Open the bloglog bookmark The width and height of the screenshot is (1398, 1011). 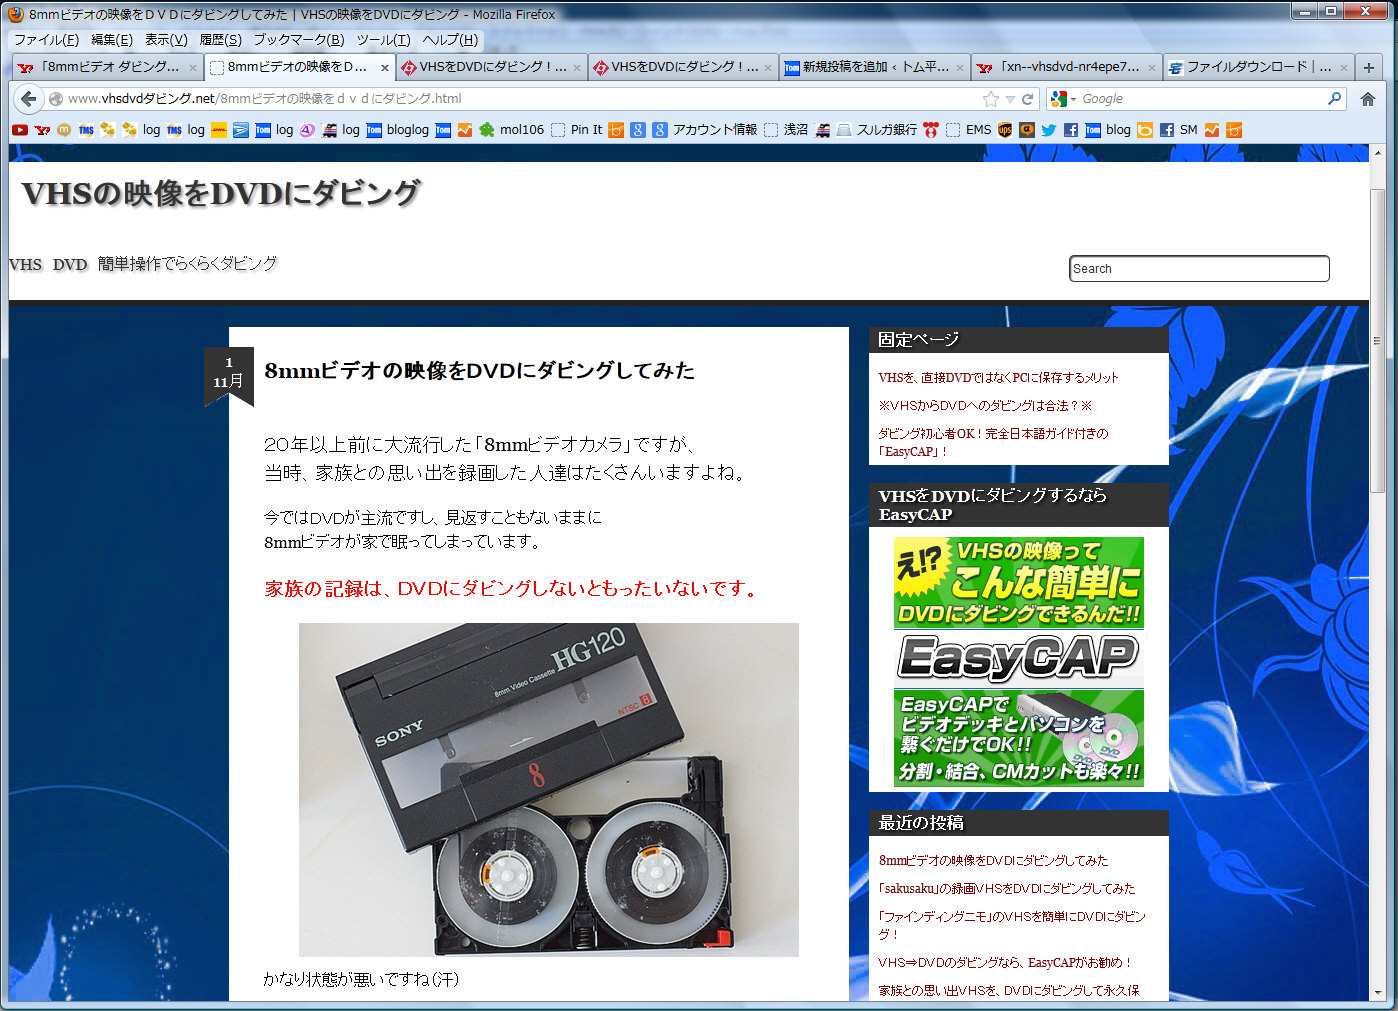tap(398, 130)
